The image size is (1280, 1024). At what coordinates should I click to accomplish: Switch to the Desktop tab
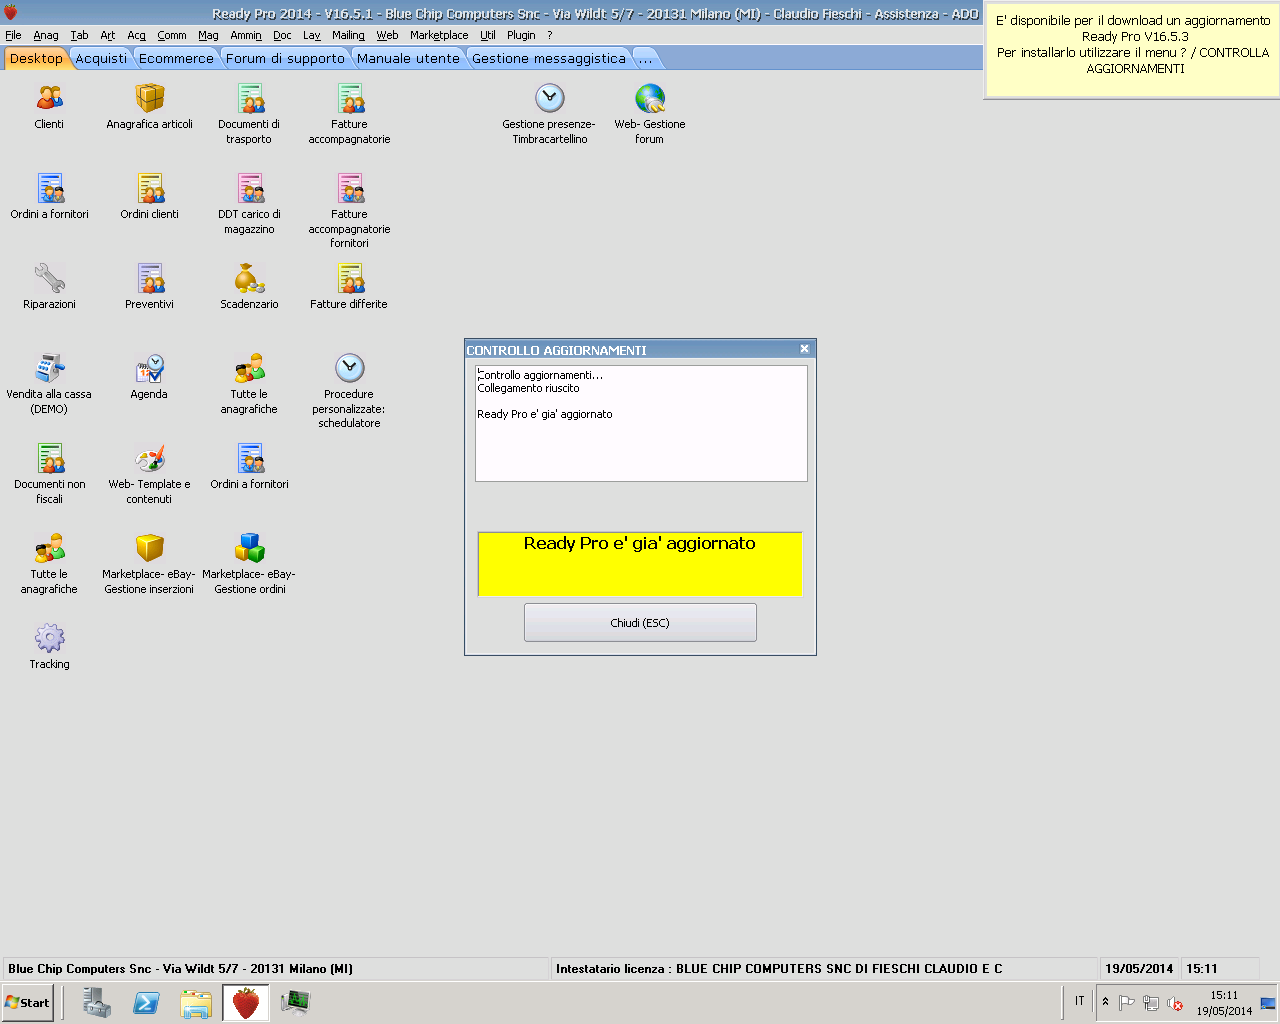pos(36,58)
